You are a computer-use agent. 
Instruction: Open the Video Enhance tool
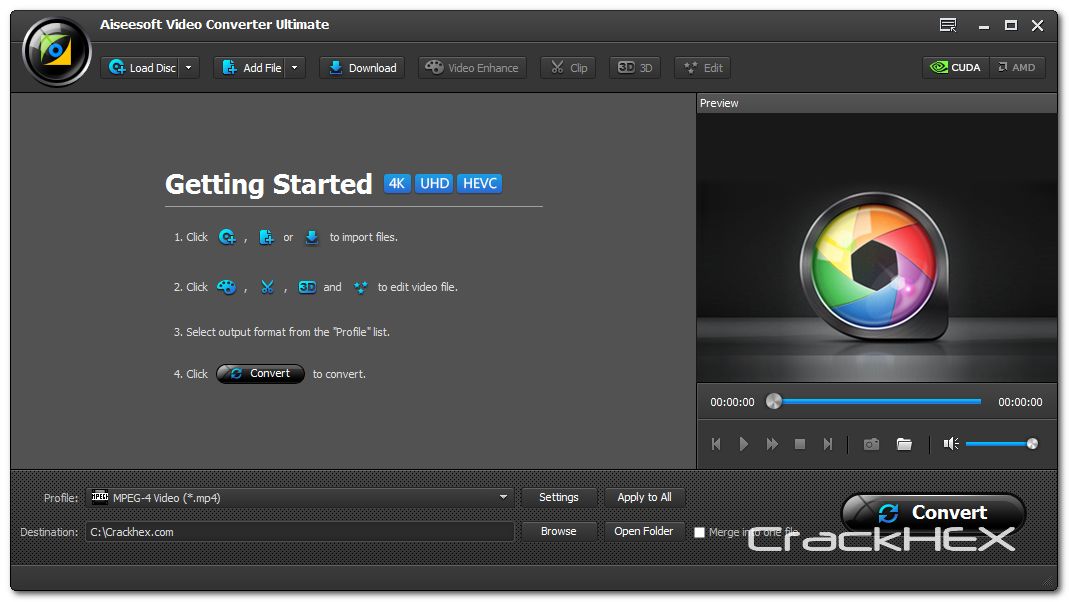[472, 68]
